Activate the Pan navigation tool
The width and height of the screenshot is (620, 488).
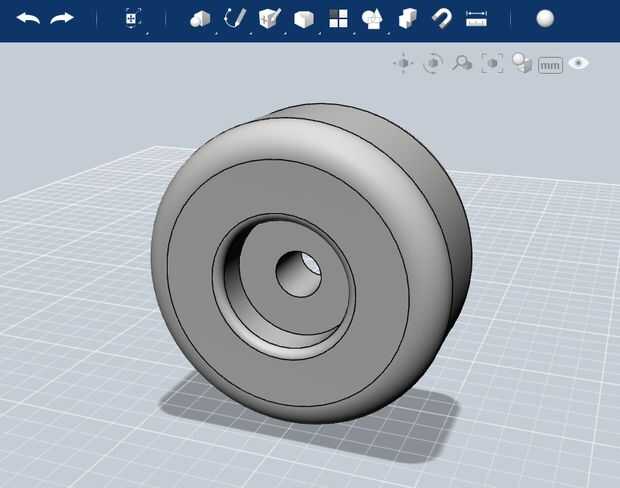coord(403,63)
